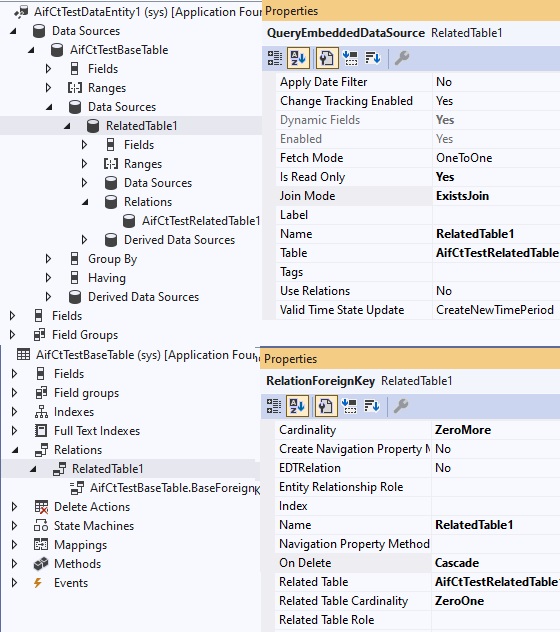Click the empty Label property field
Image resolution: width=560 pixels, height=632 pixels.
coord(496,215)
